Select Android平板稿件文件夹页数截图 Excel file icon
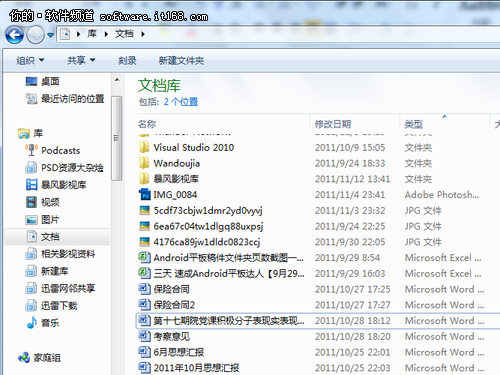 [144, 257]
